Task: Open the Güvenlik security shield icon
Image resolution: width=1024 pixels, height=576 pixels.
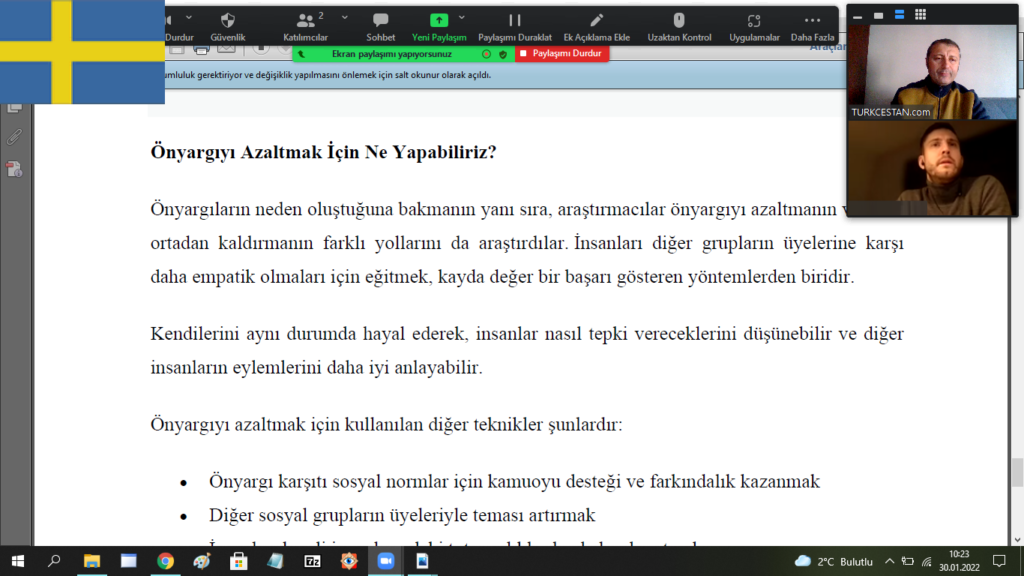Action: pos(227,27)
